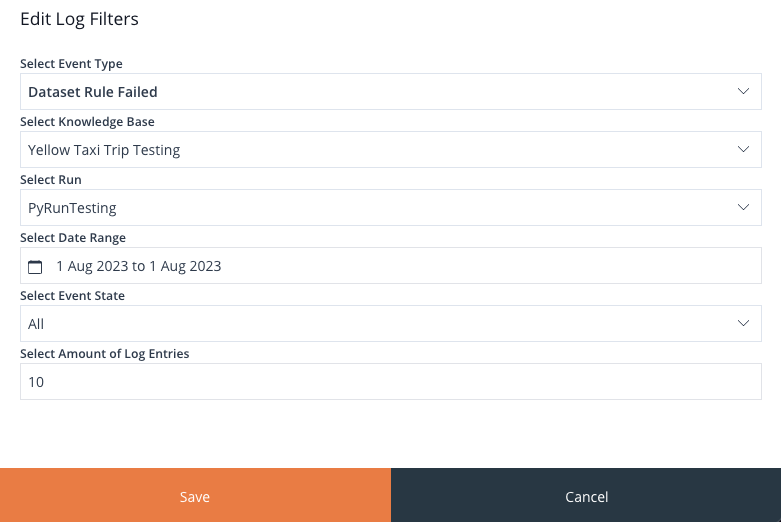The width and height of the screenshot is (781, 522).
Task: Click the Knowledge Base chevron arrow
Action: coord(743,149)
